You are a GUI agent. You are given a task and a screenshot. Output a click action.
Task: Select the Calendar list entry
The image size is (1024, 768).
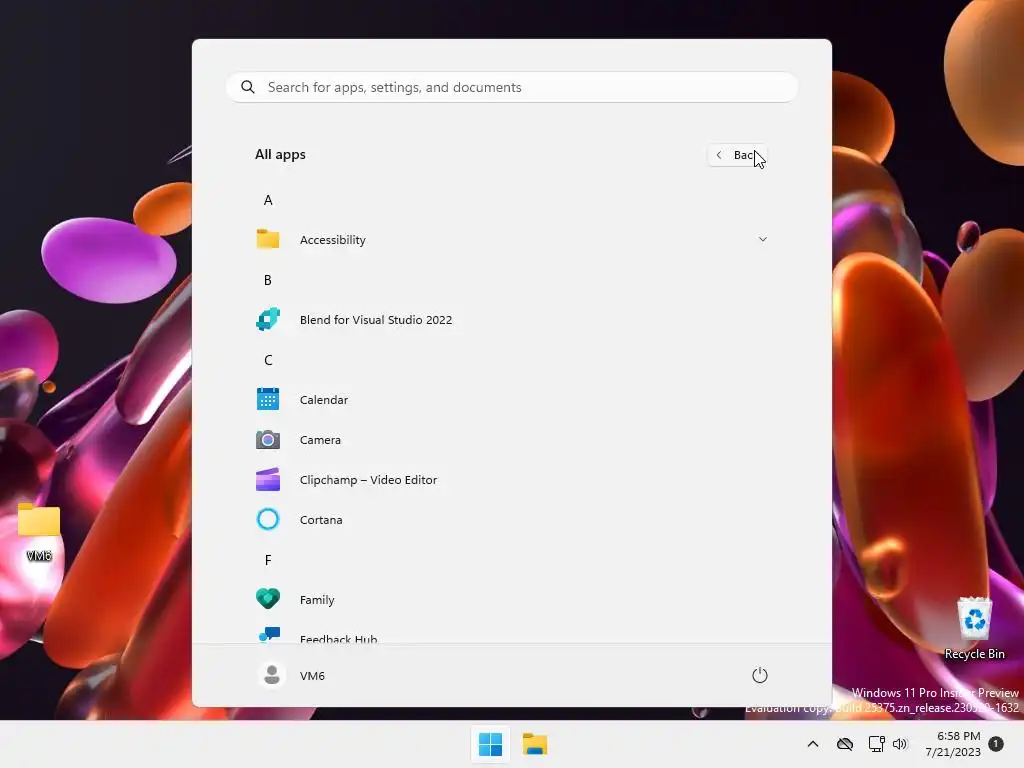(x=511, y=399)
